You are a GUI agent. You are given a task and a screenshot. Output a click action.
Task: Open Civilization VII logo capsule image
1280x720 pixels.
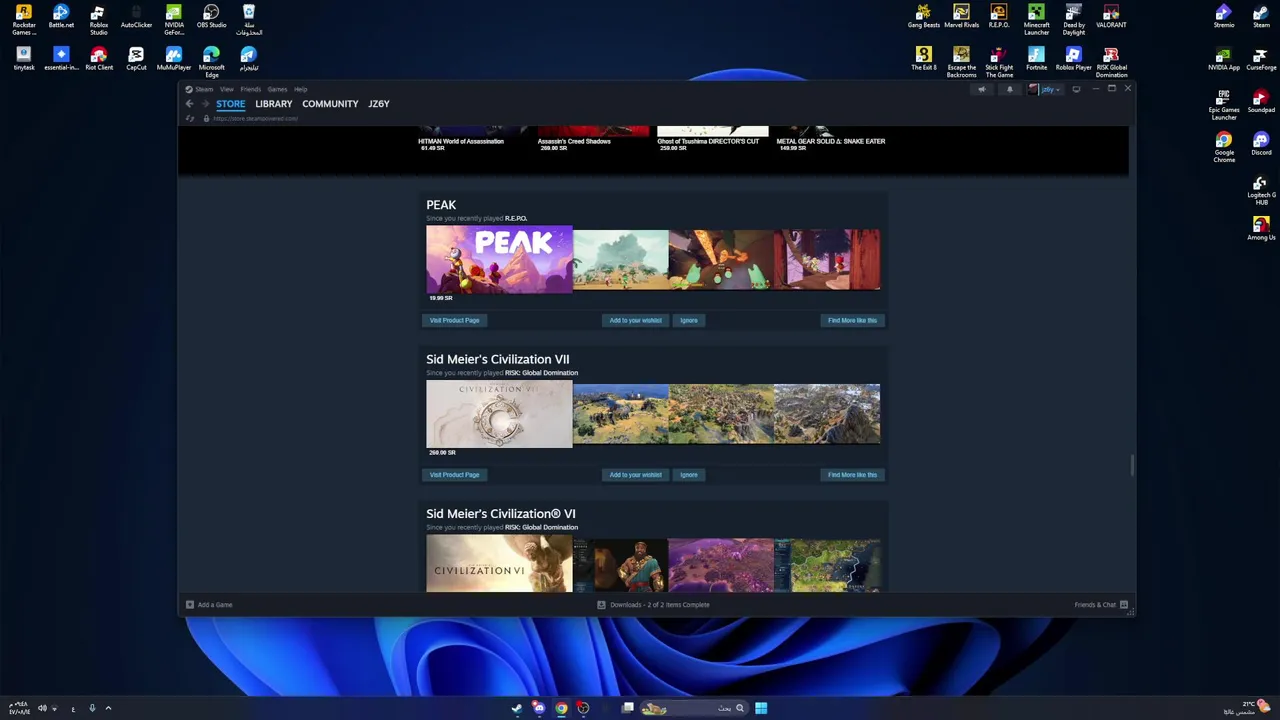coord(499,414)
